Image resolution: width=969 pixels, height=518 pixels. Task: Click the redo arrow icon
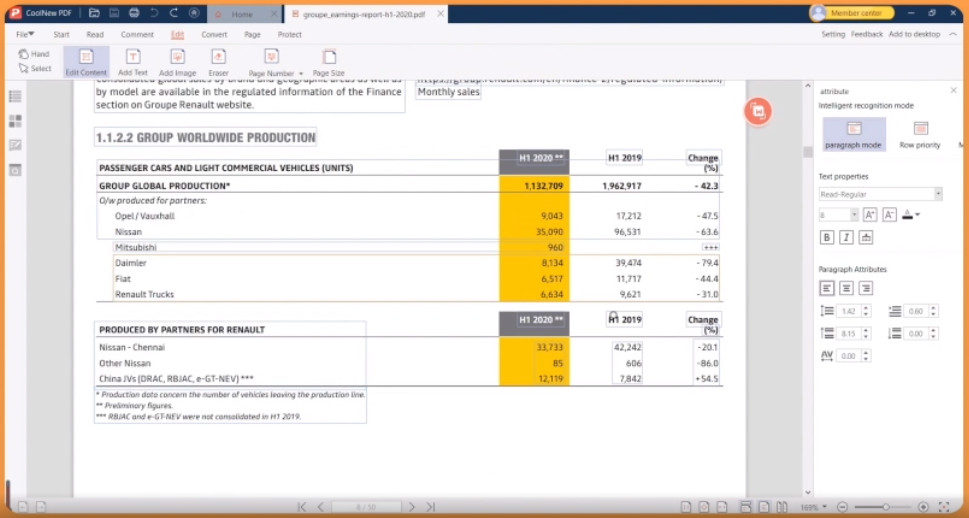tap(174, 13)
